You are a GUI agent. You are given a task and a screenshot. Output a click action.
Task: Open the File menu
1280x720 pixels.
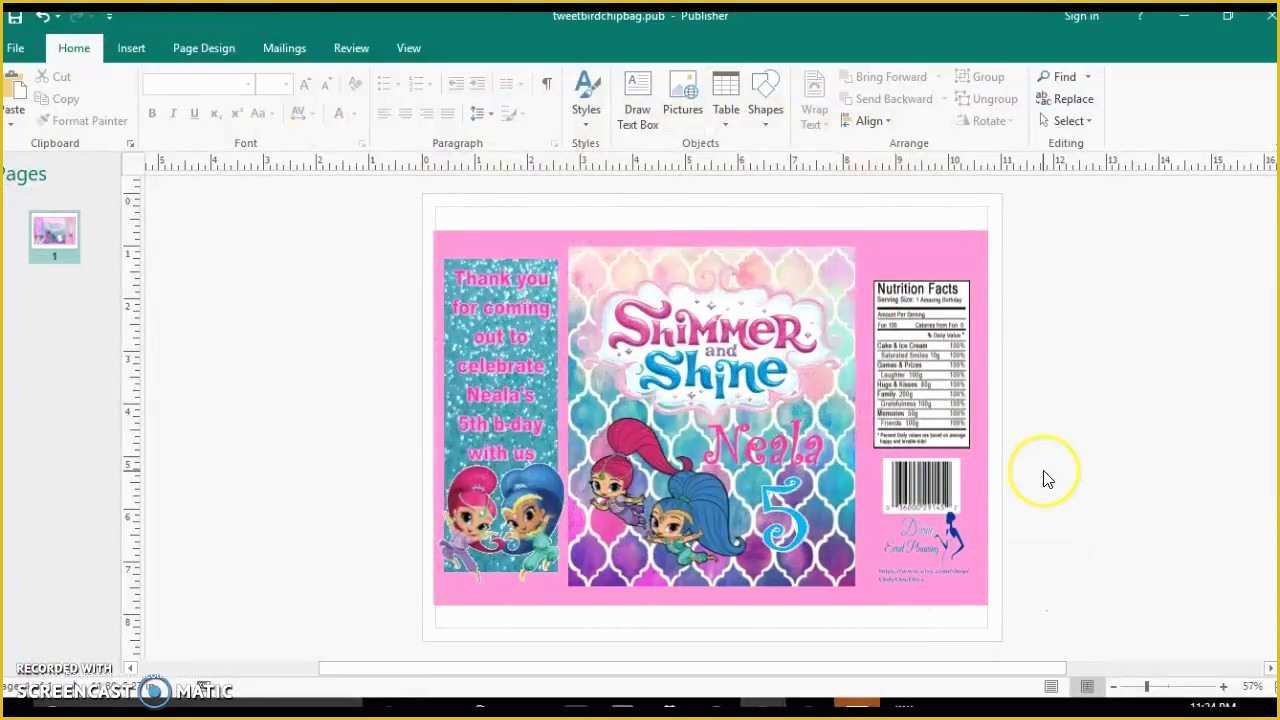click(15, 48)
